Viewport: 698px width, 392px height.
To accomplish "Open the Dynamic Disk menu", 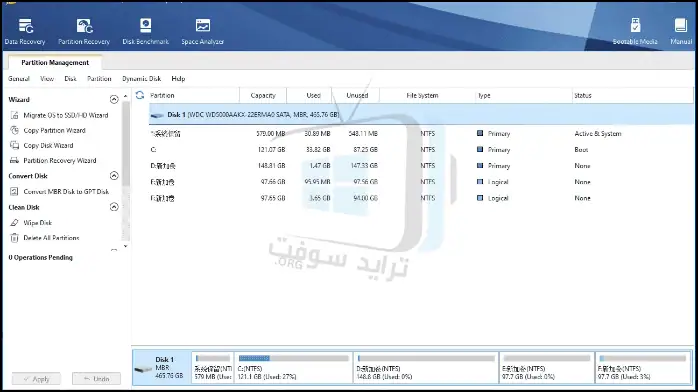I will pos(142,79).
